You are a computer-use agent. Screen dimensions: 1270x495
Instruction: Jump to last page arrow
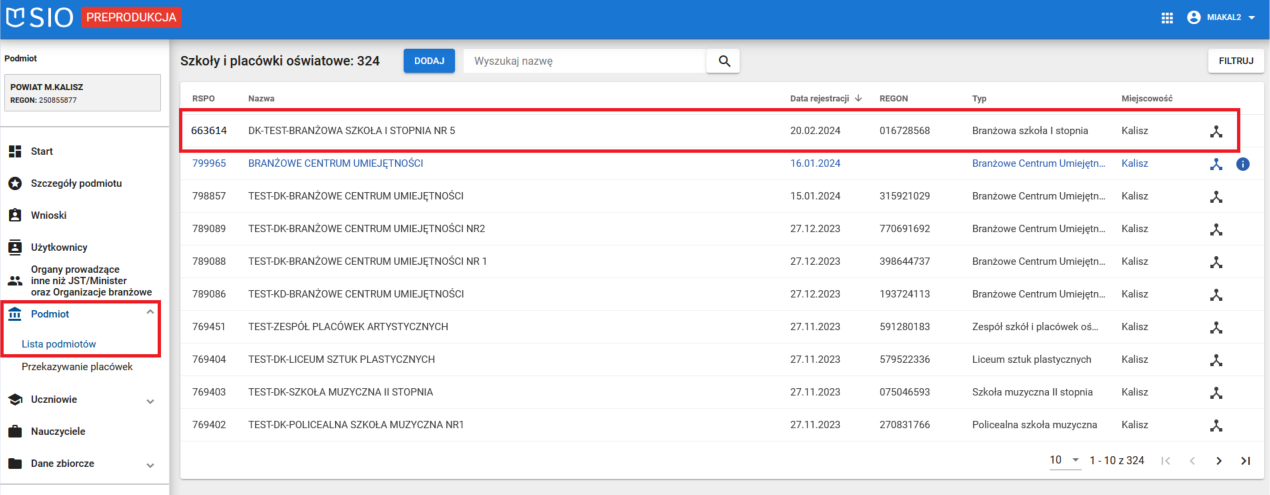[x=1245, y=461]
